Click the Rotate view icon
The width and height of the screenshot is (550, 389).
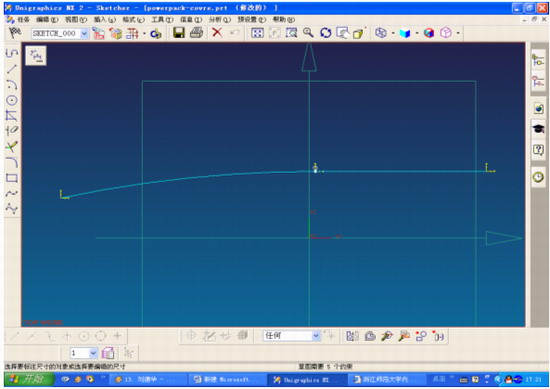point(326,33)
